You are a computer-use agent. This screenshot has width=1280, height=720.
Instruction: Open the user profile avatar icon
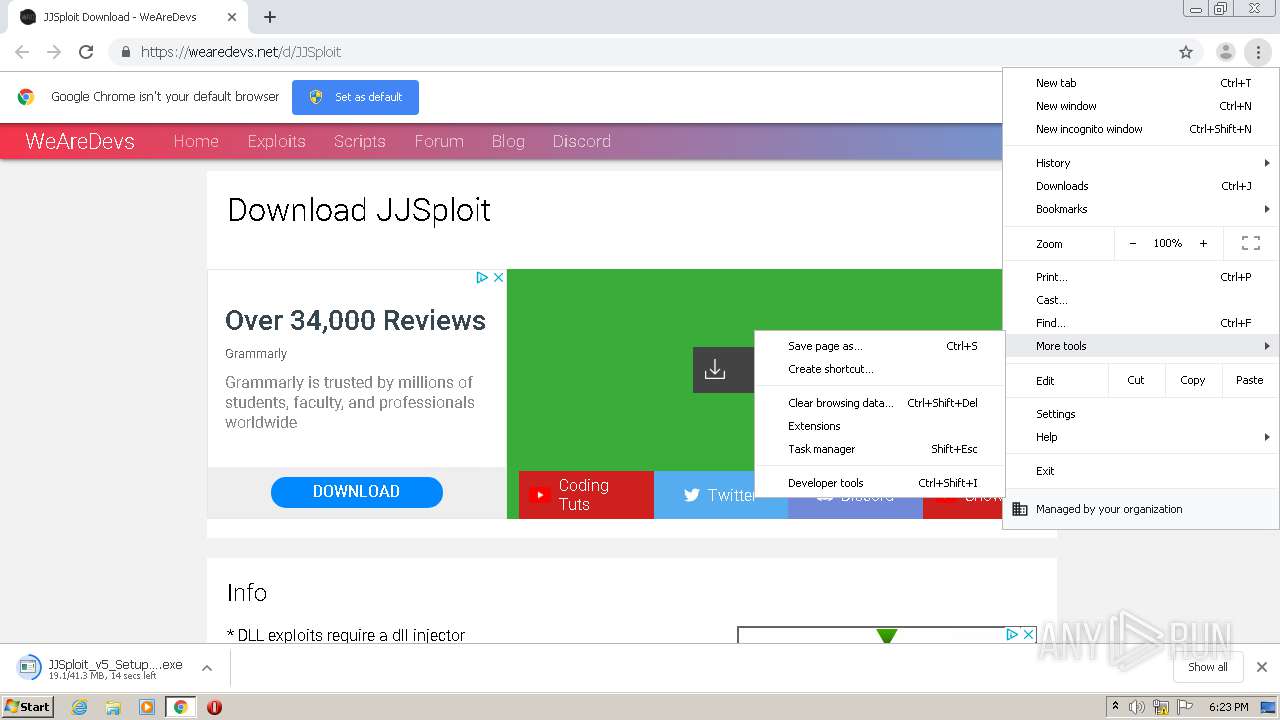click(1225, 52)
